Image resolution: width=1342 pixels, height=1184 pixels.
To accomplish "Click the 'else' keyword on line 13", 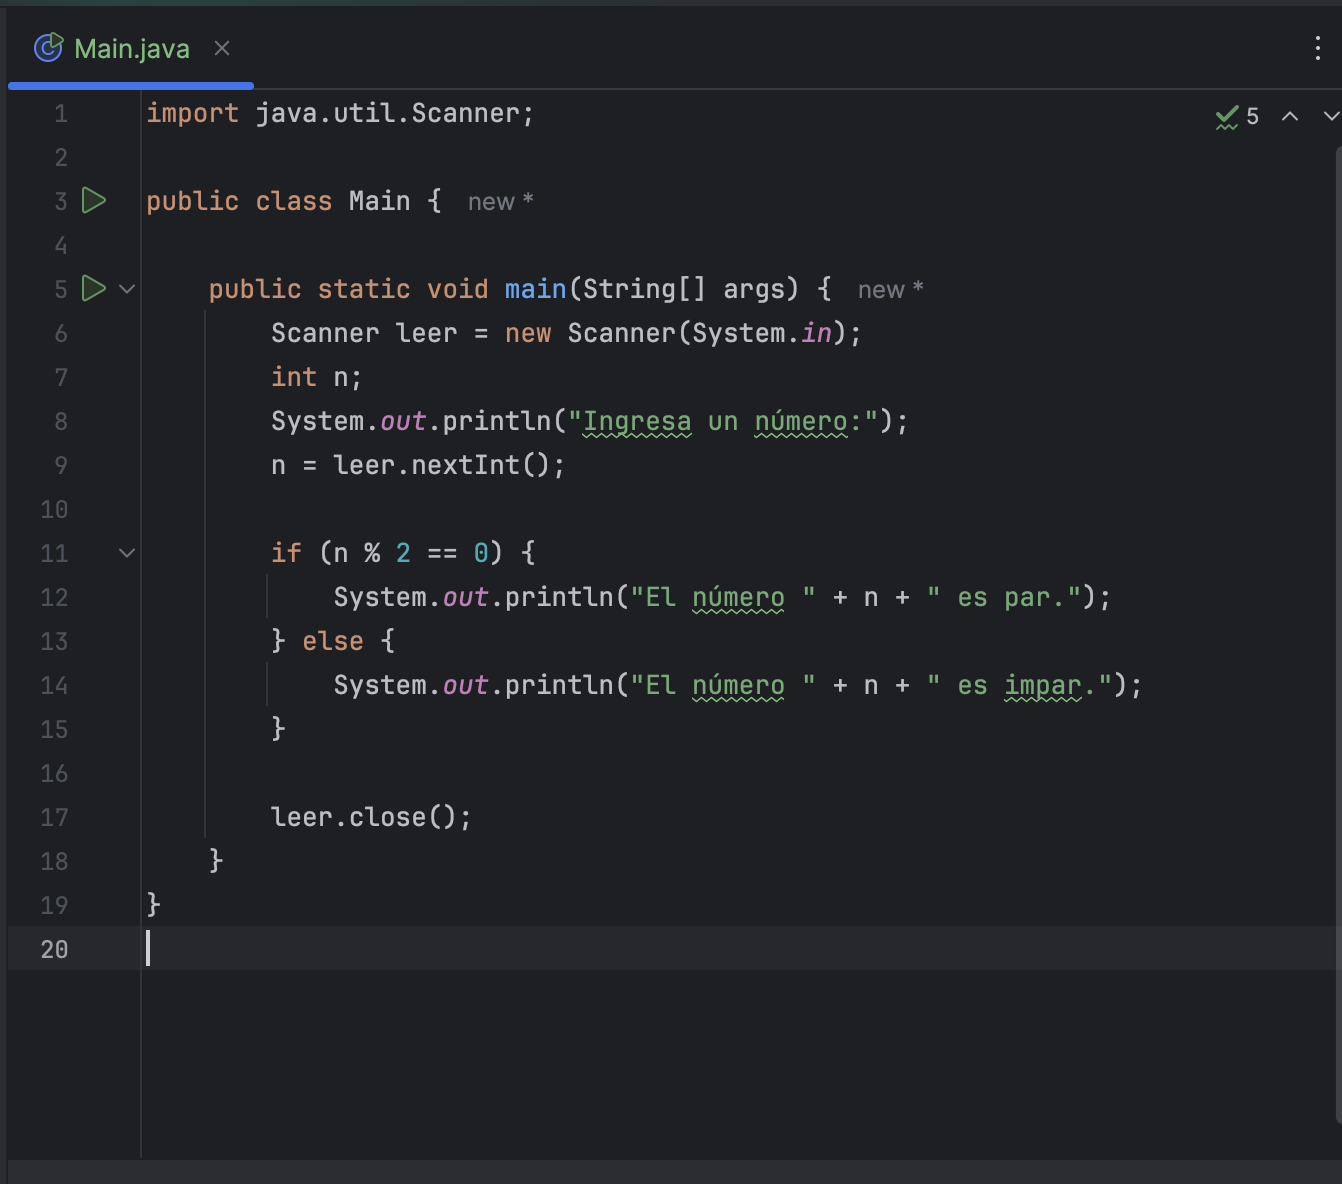I will (x=333, y=641).
